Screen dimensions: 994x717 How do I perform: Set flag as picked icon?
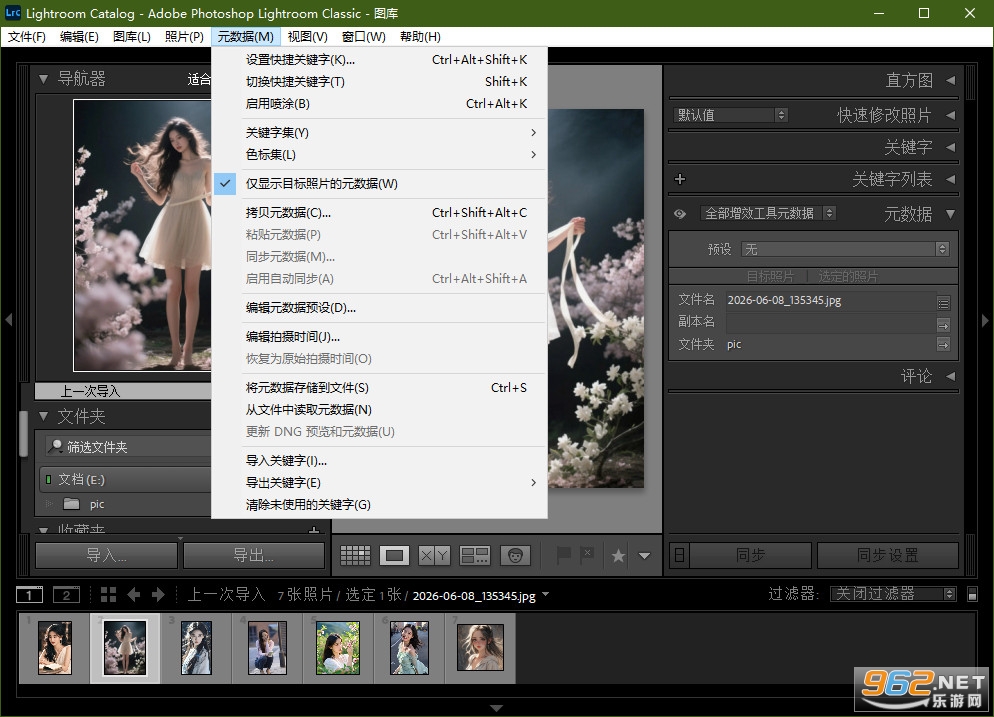coord(563,556)
